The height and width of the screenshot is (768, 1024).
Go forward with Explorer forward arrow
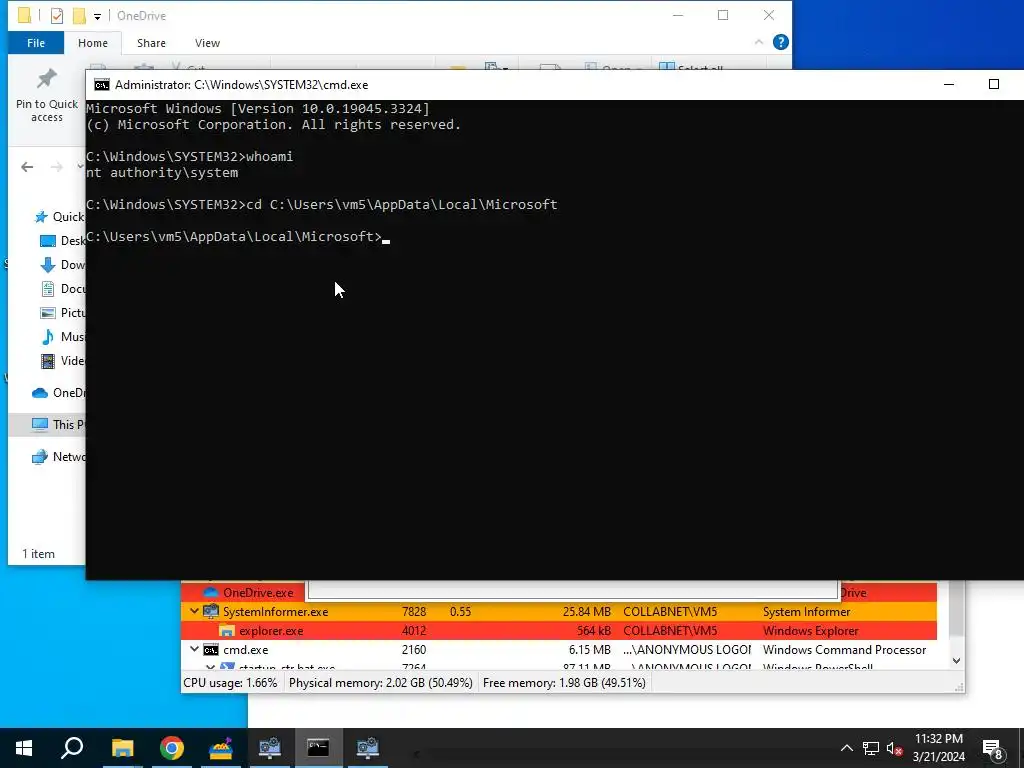pos(57,167)
